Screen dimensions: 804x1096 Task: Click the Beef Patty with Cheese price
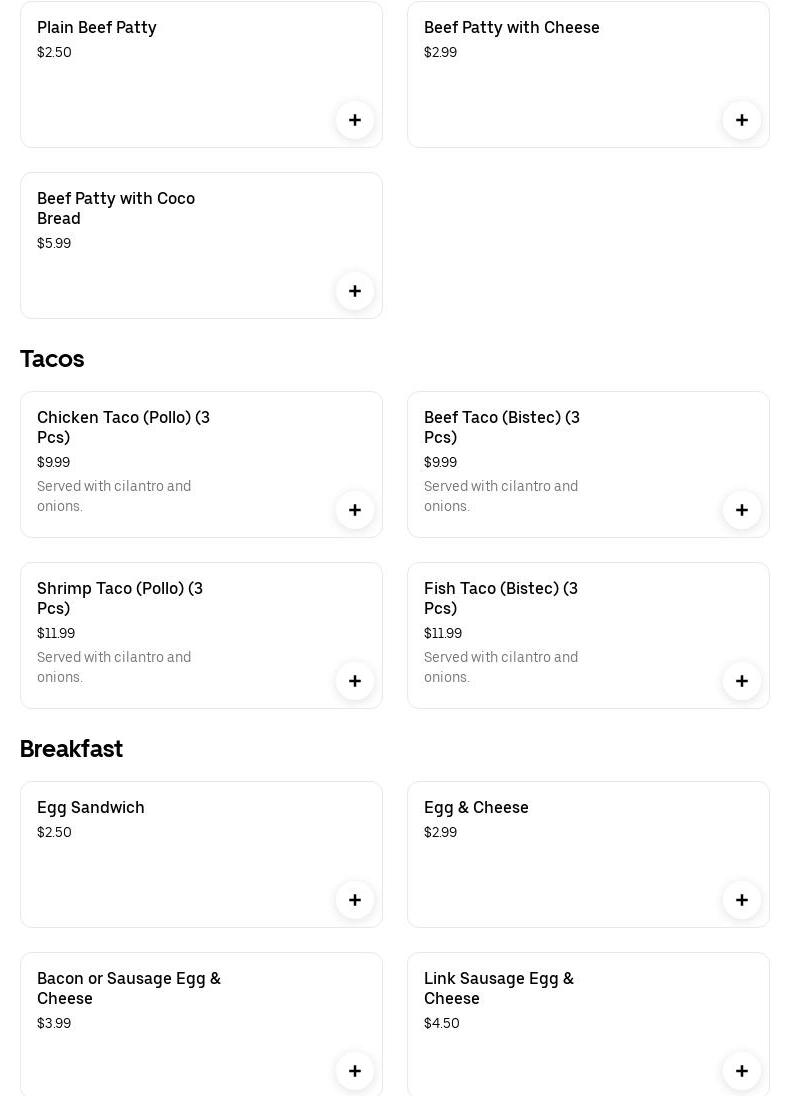tap(440, 53)
